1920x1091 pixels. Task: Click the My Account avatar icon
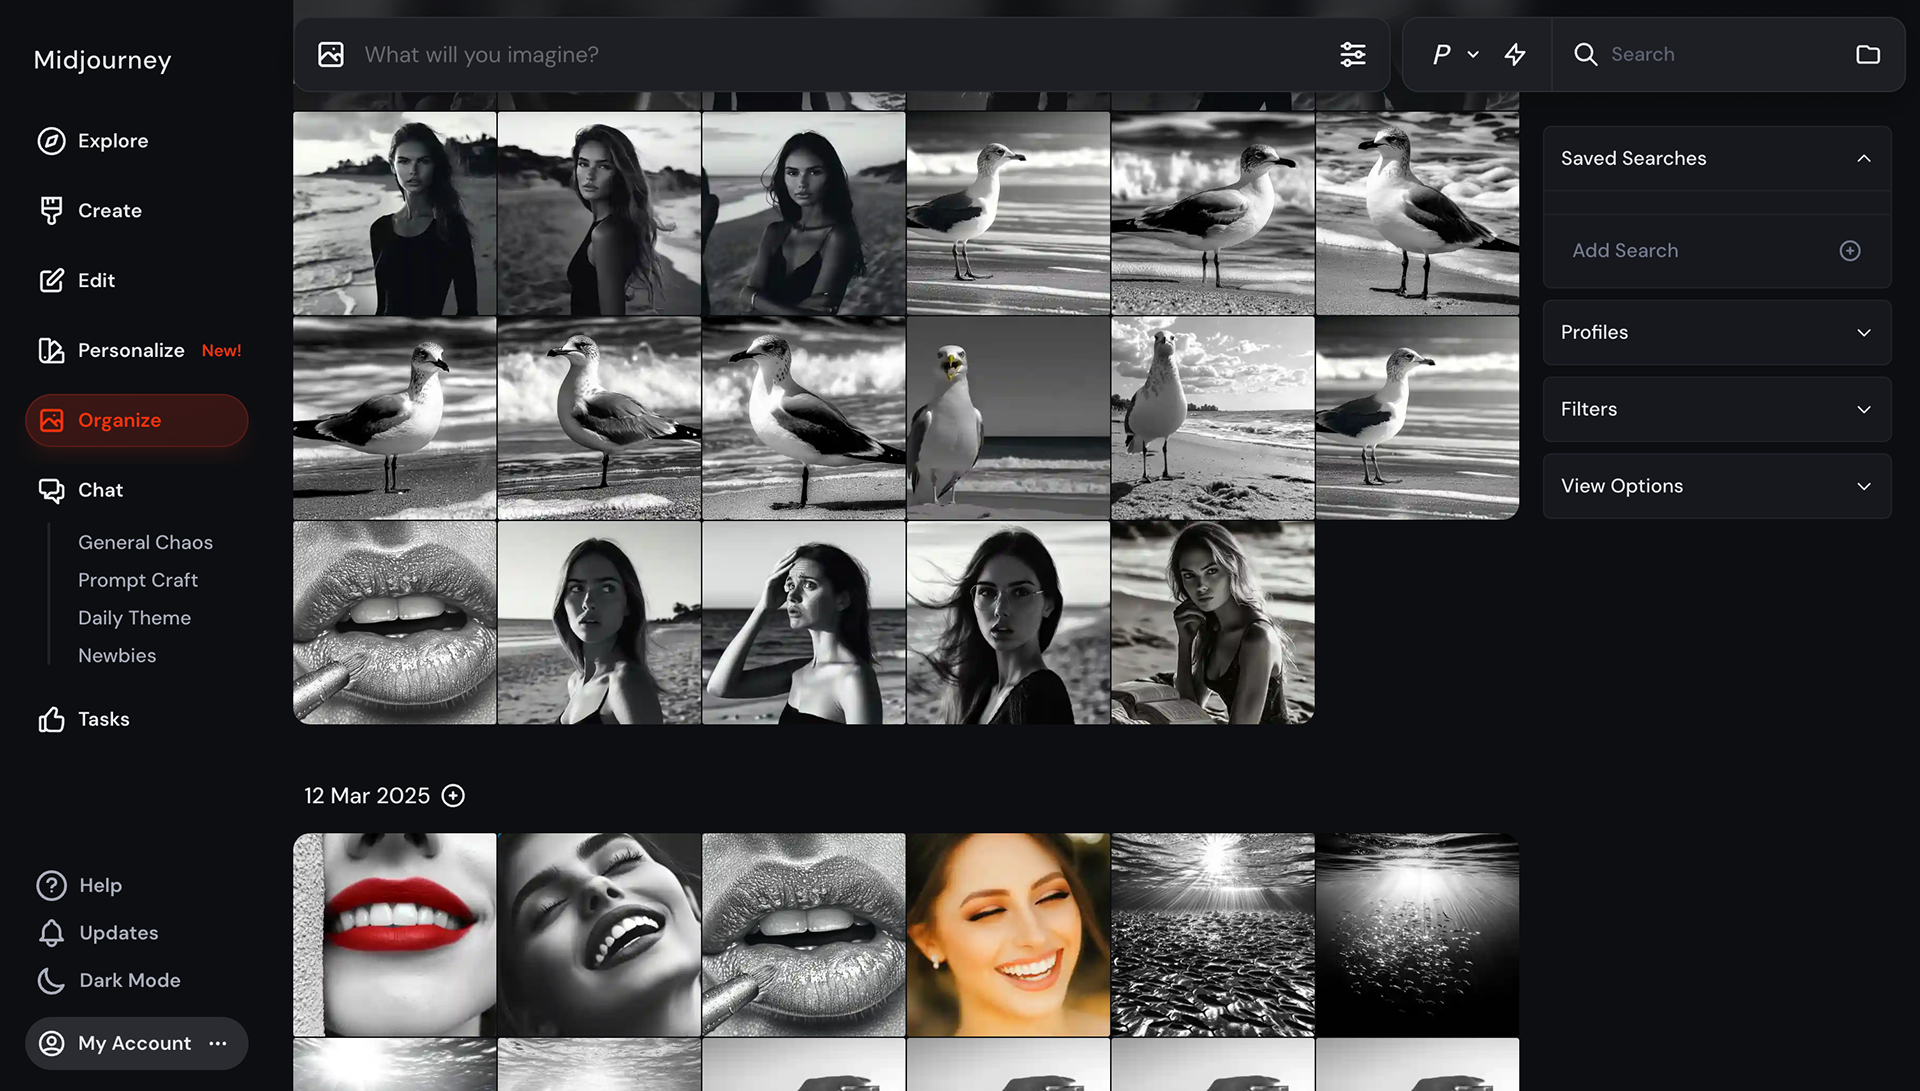[x=51, y=1043]
